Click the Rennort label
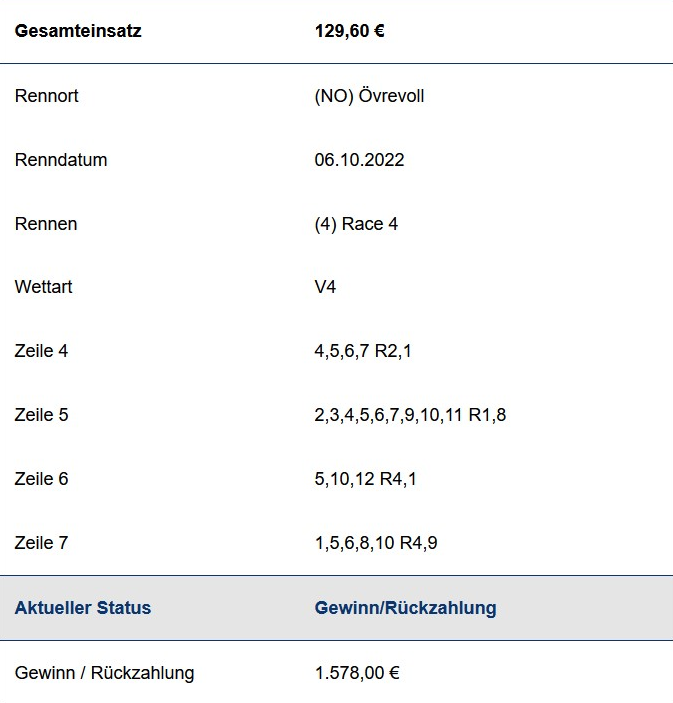The image size is (673, 703). (x=47, y=96)
